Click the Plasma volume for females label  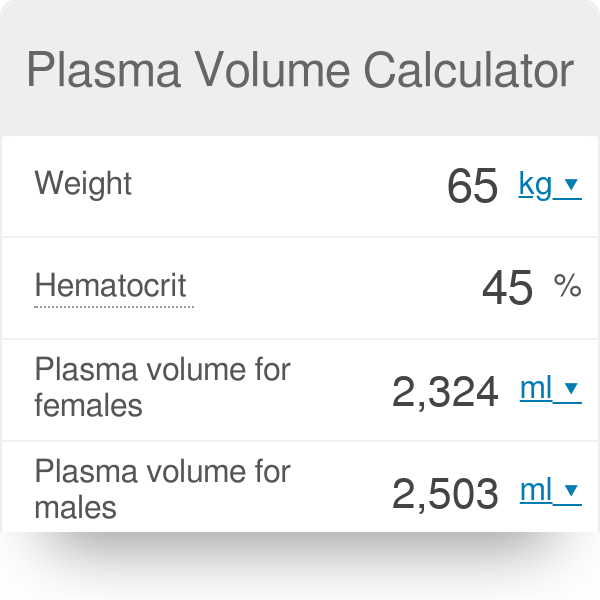click(162, 388)
